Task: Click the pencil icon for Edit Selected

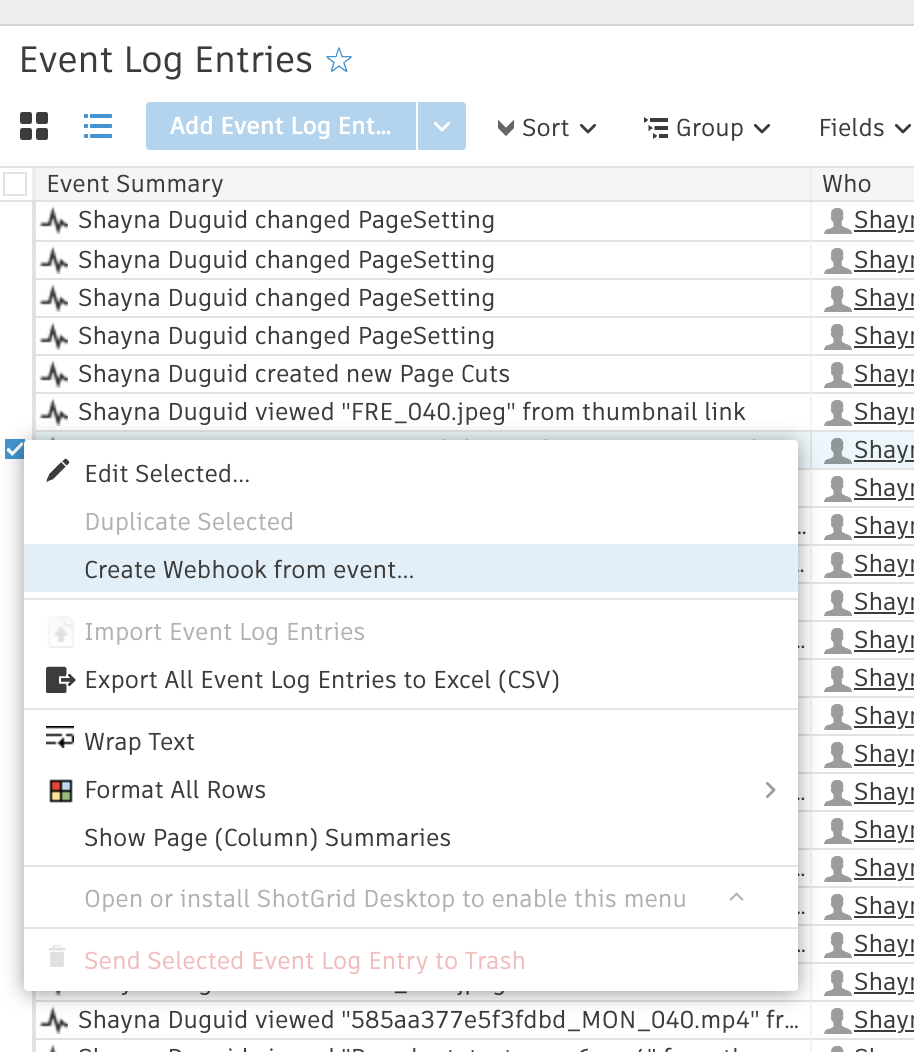Action: click(59, 472)
